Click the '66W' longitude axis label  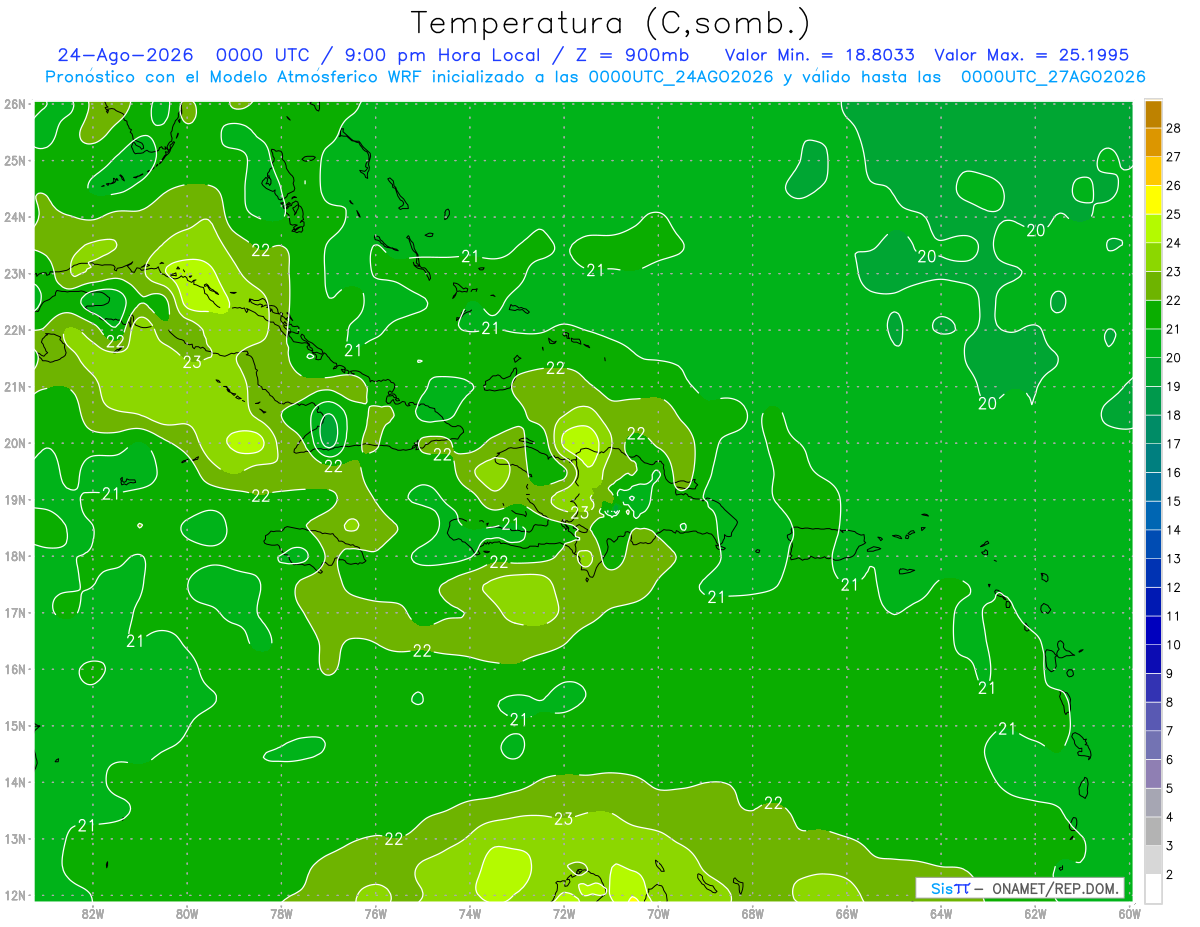pyautogui.click(x=846, y=912)
